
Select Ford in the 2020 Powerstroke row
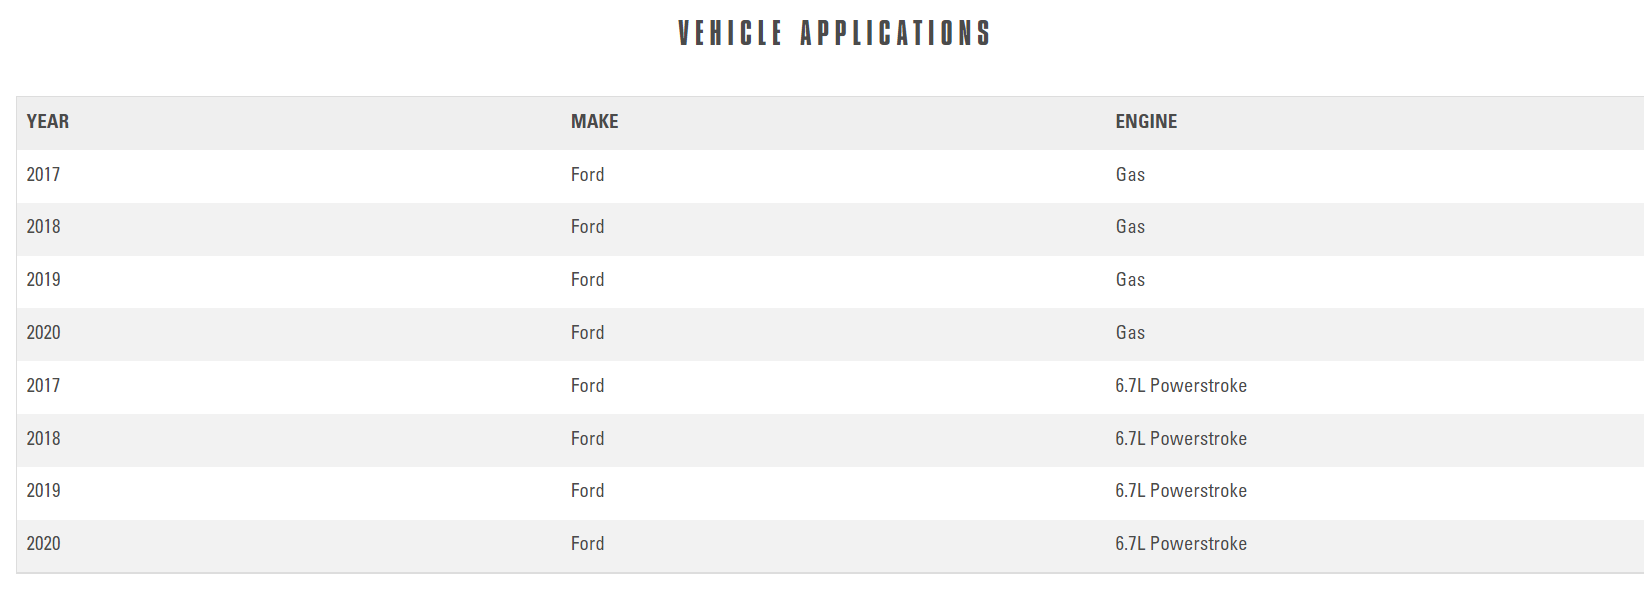pos(587,544)
